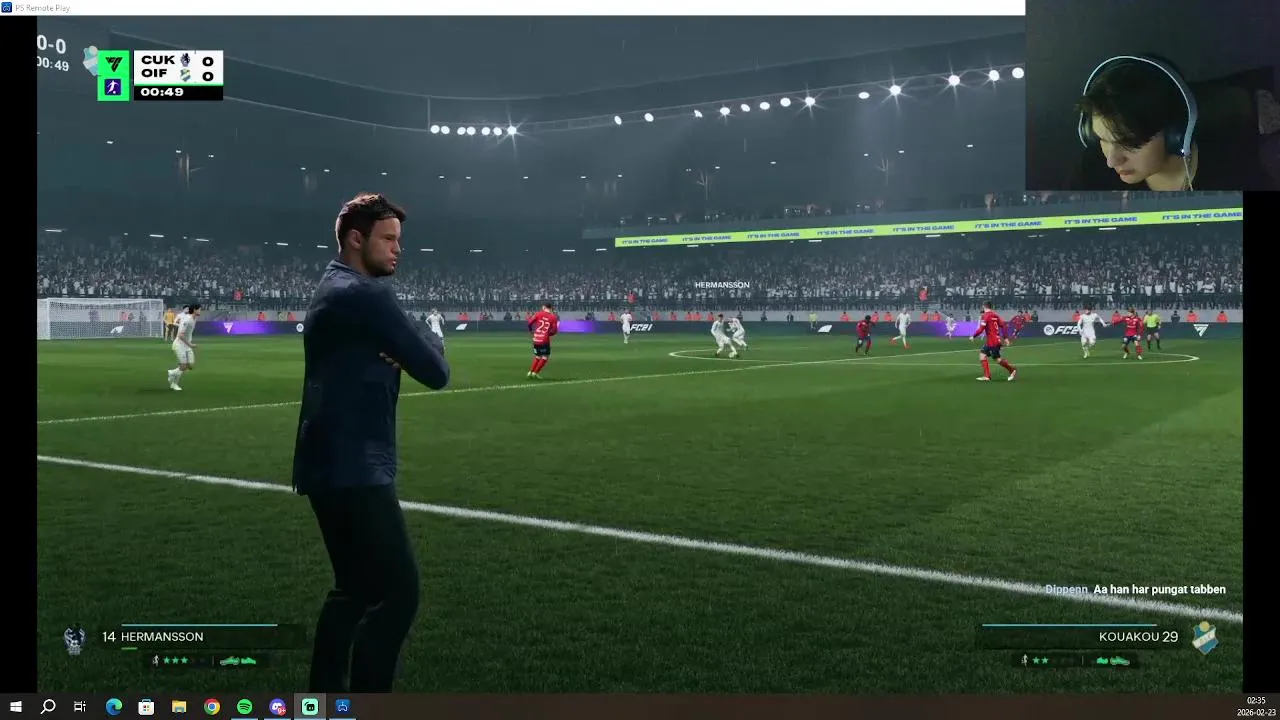Image resolution: width=1280 pixels, height=720 pixels.
Task: Open the Windows Start menu
Action: click(x=15, y=706)
